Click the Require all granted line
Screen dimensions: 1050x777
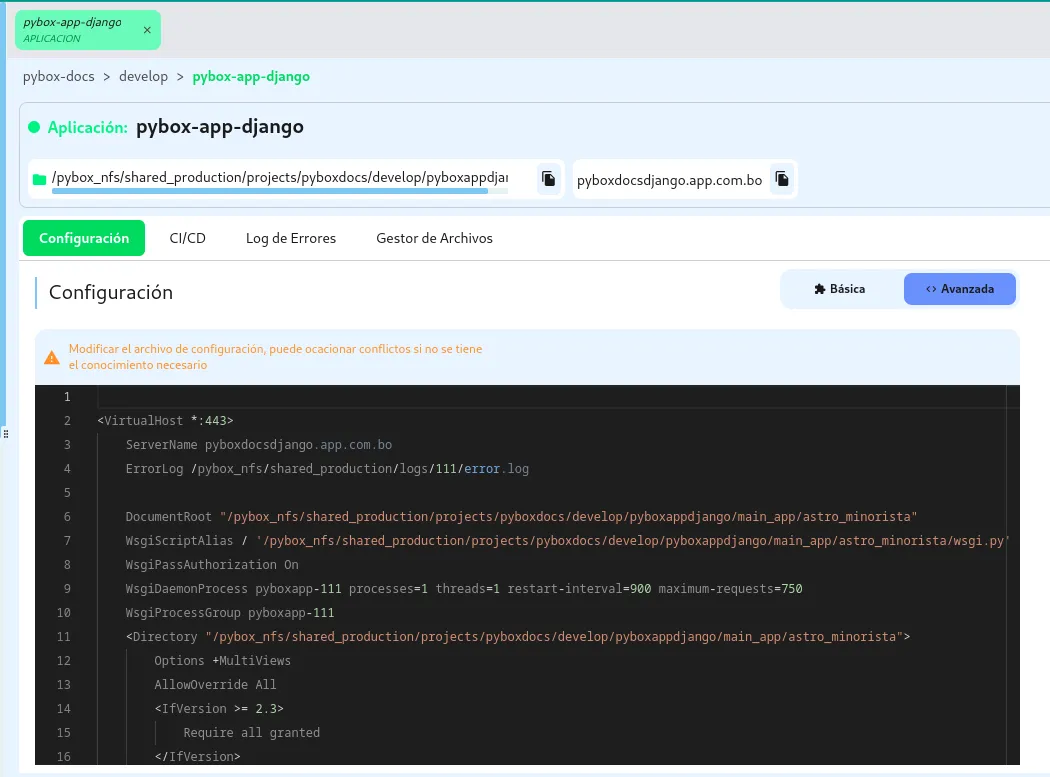pyautogui.click(x=252, y=733)
